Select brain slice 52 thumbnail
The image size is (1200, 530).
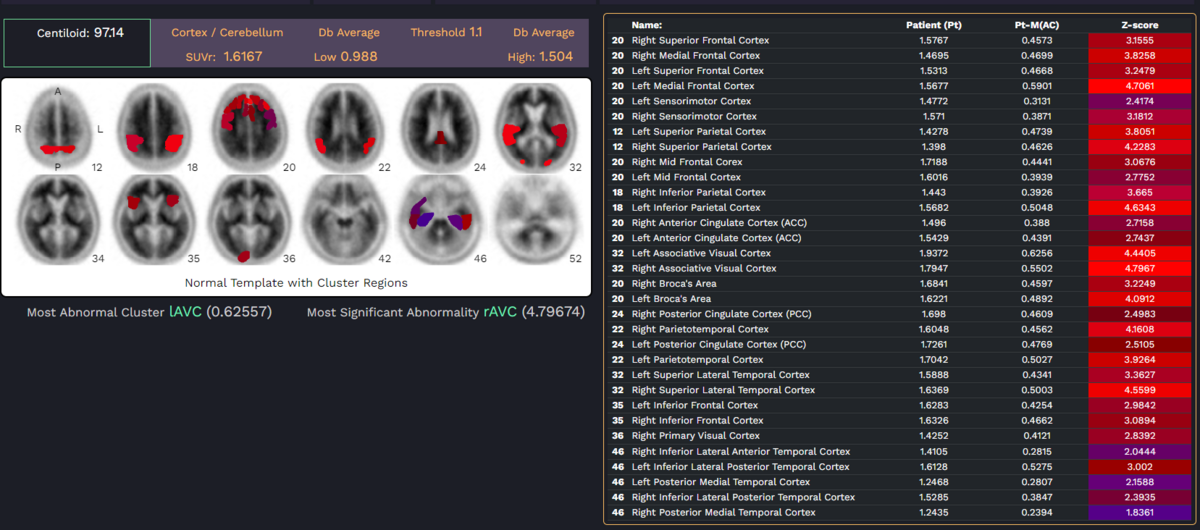(536, 218)
